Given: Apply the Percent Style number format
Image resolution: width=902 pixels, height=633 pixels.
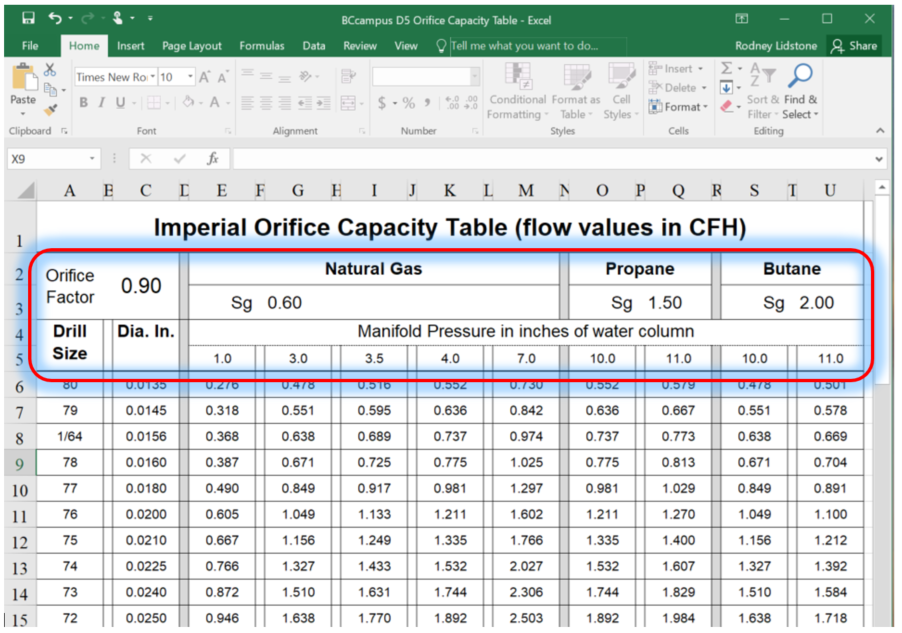Looking at the screenshot, I should click(x=408, y=102).
